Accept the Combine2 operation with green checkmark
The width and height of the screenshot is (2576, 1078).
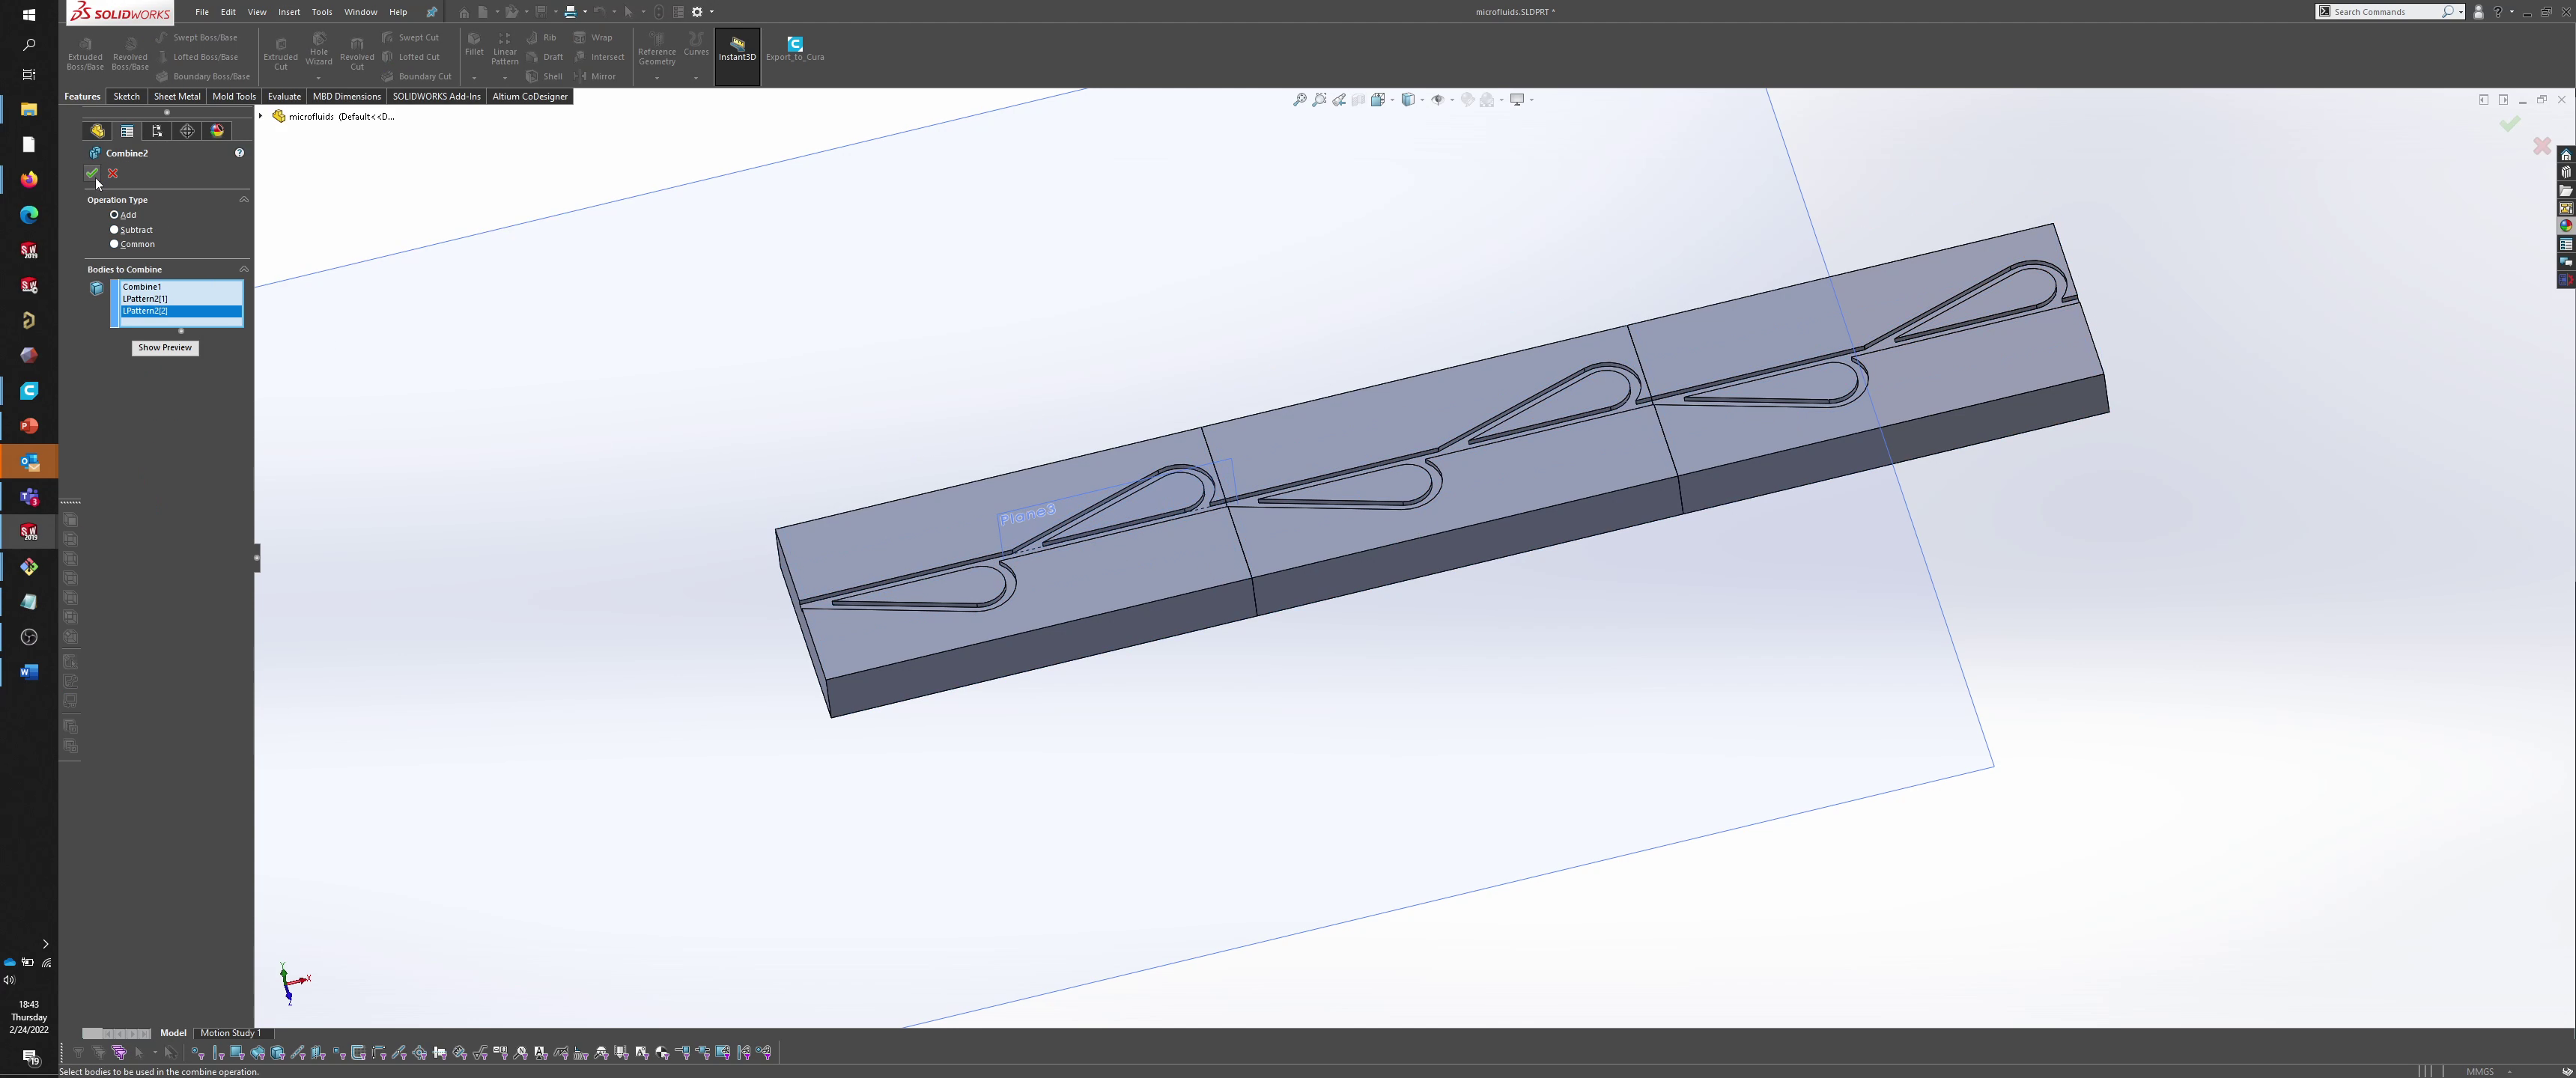(92, 173)
